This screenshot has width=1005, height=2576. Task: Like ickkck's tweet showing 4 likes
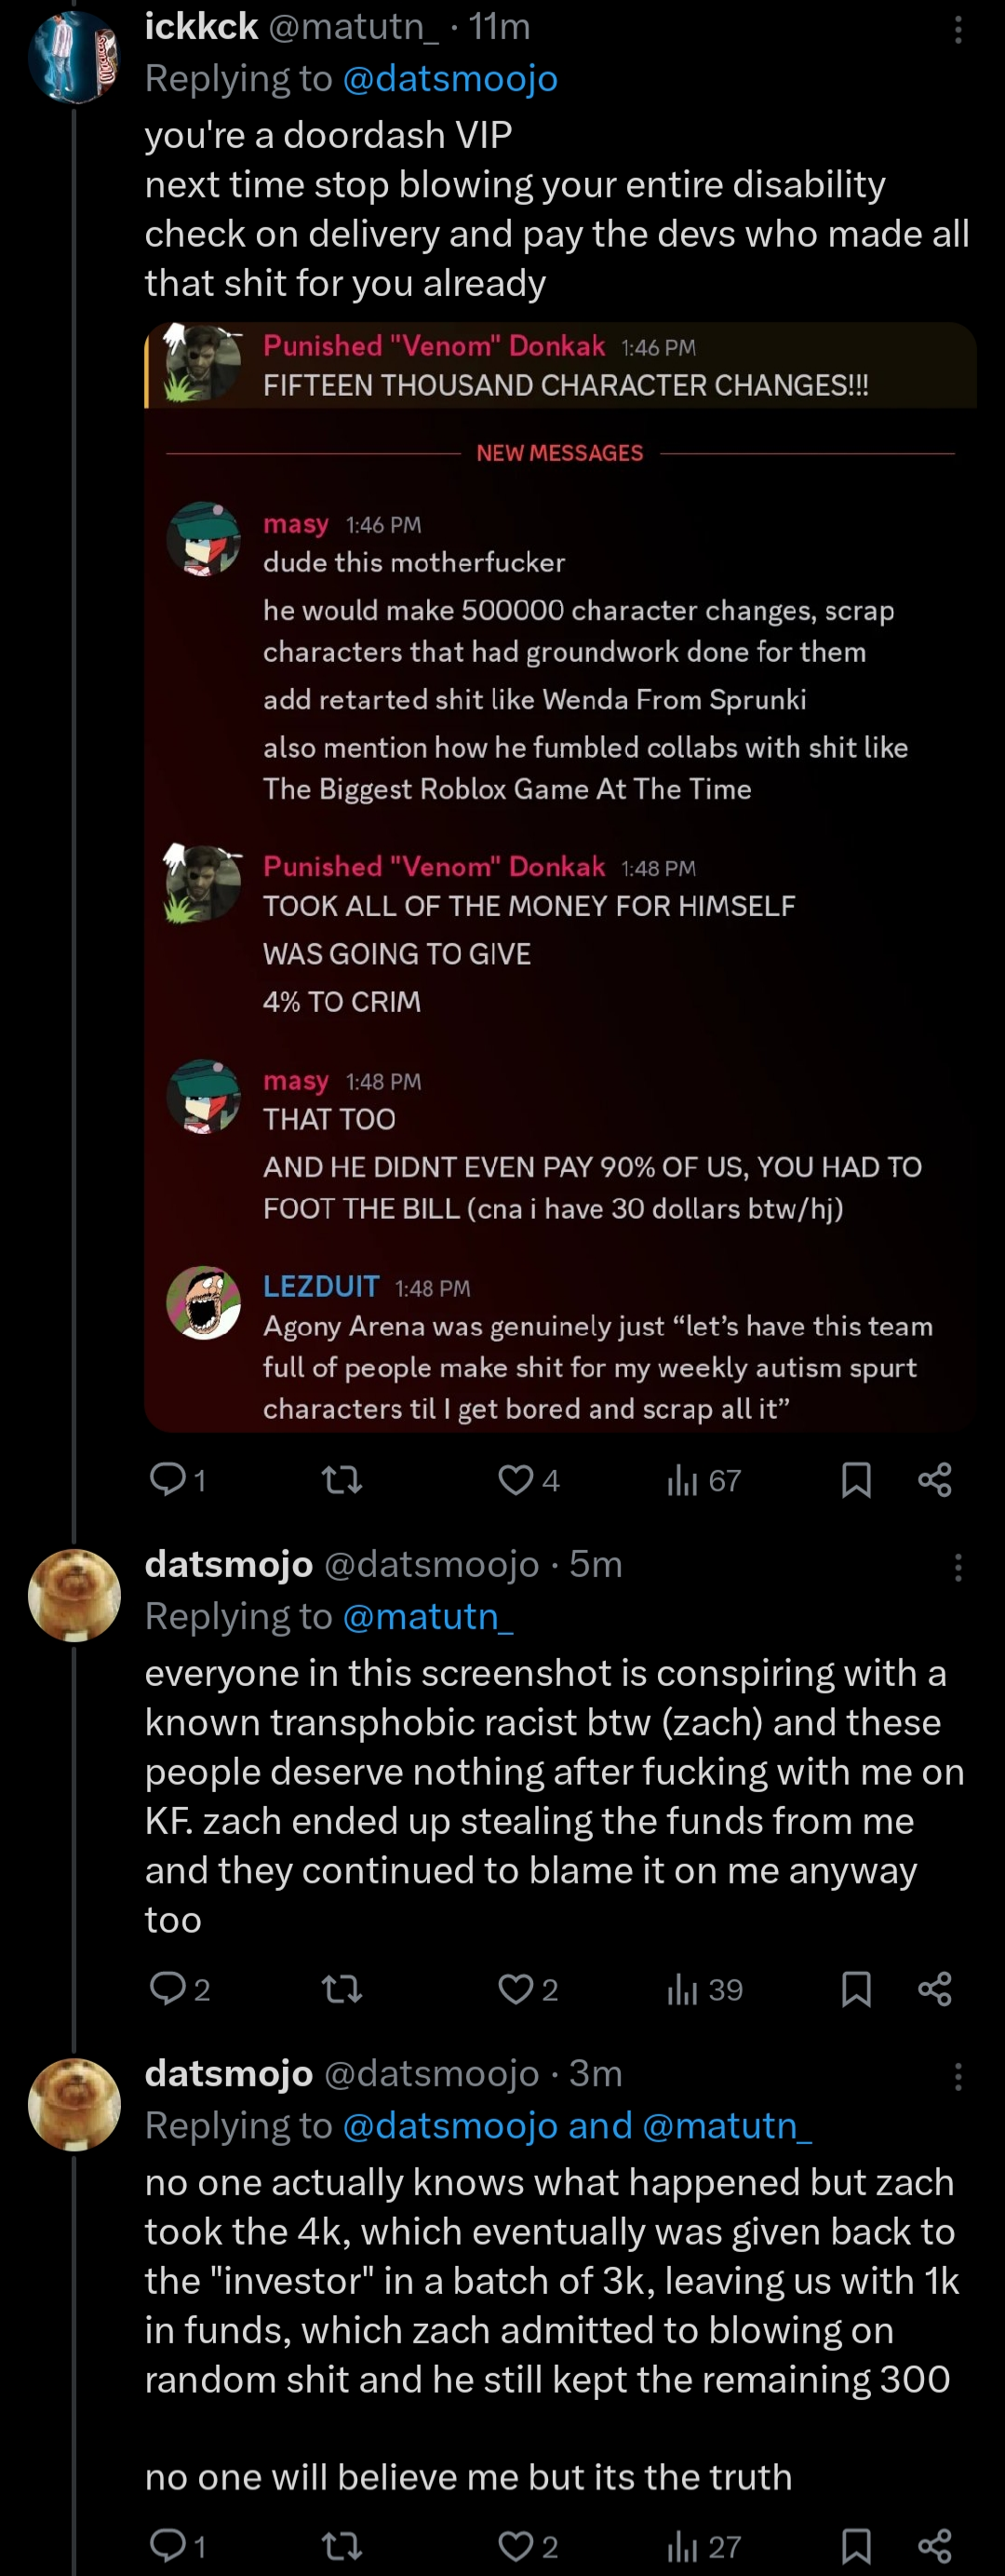(516, 1479)
